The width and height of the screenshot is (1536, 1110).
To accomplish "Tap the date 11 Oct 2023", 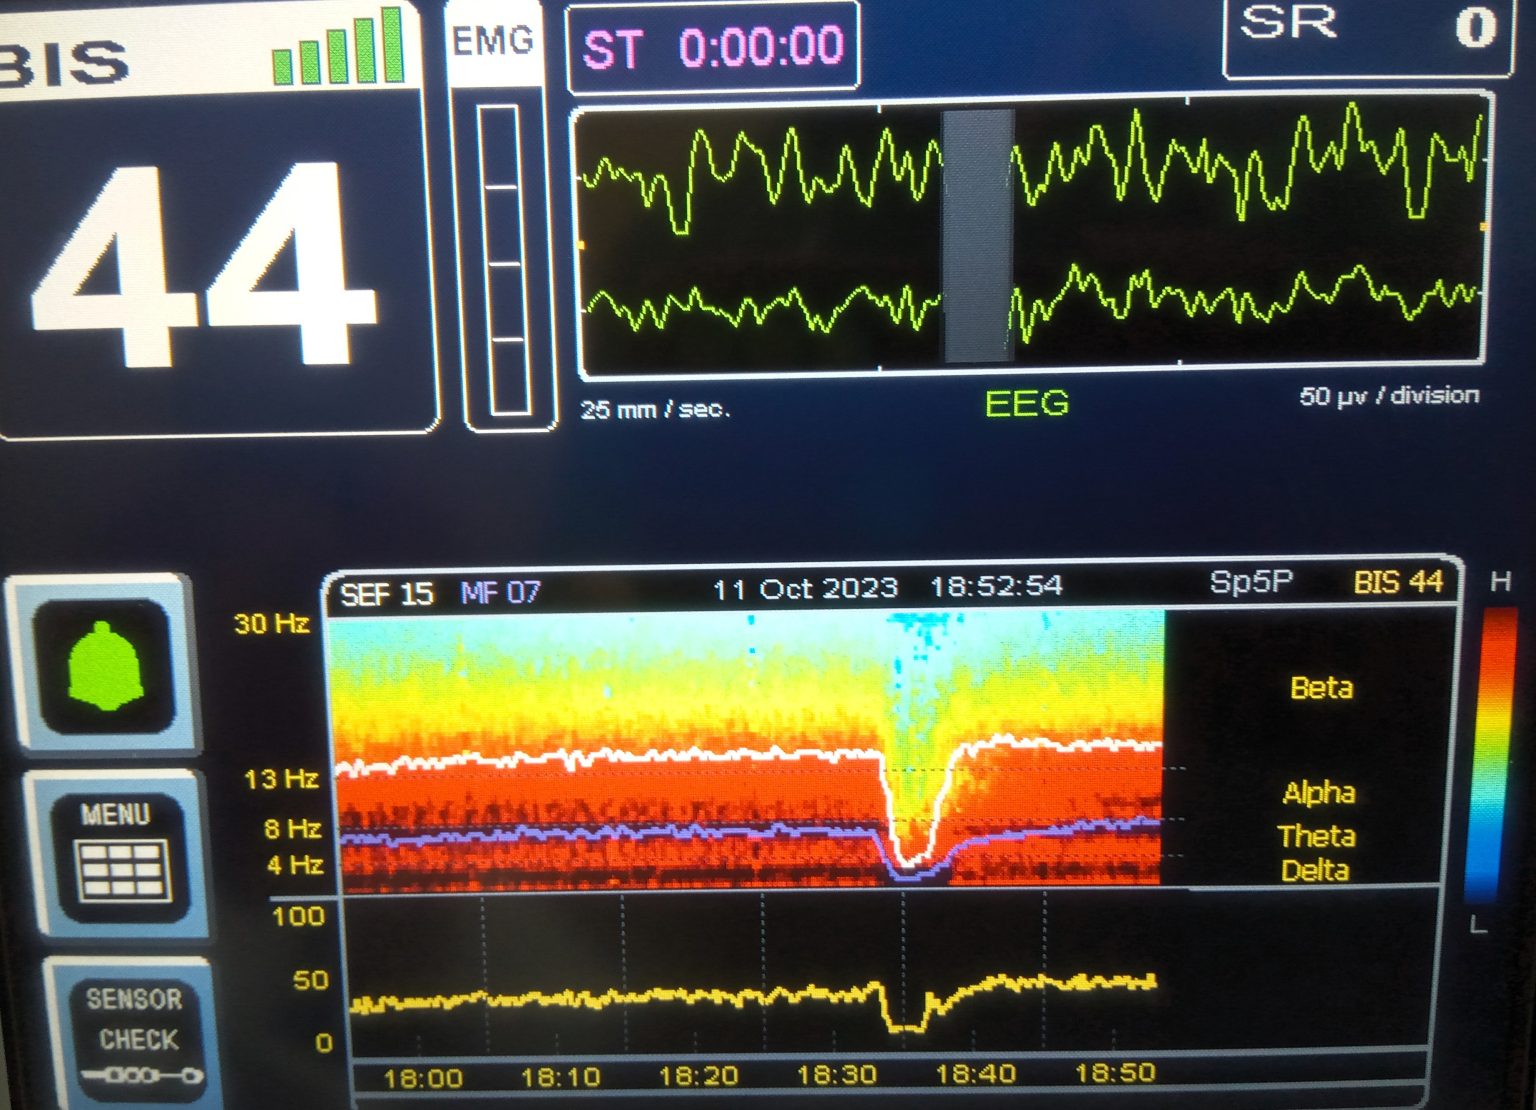I will [x=804, y=588].
